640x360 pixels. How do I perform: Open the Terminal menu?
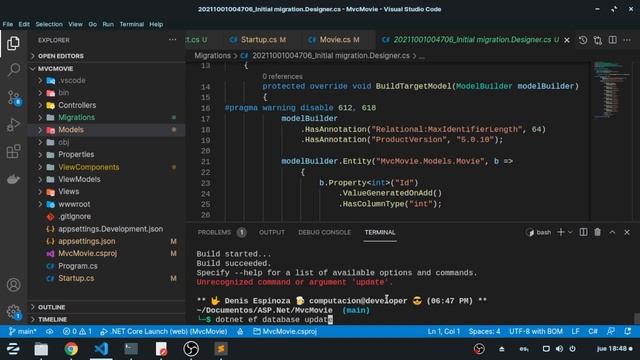tap(131, 24)
